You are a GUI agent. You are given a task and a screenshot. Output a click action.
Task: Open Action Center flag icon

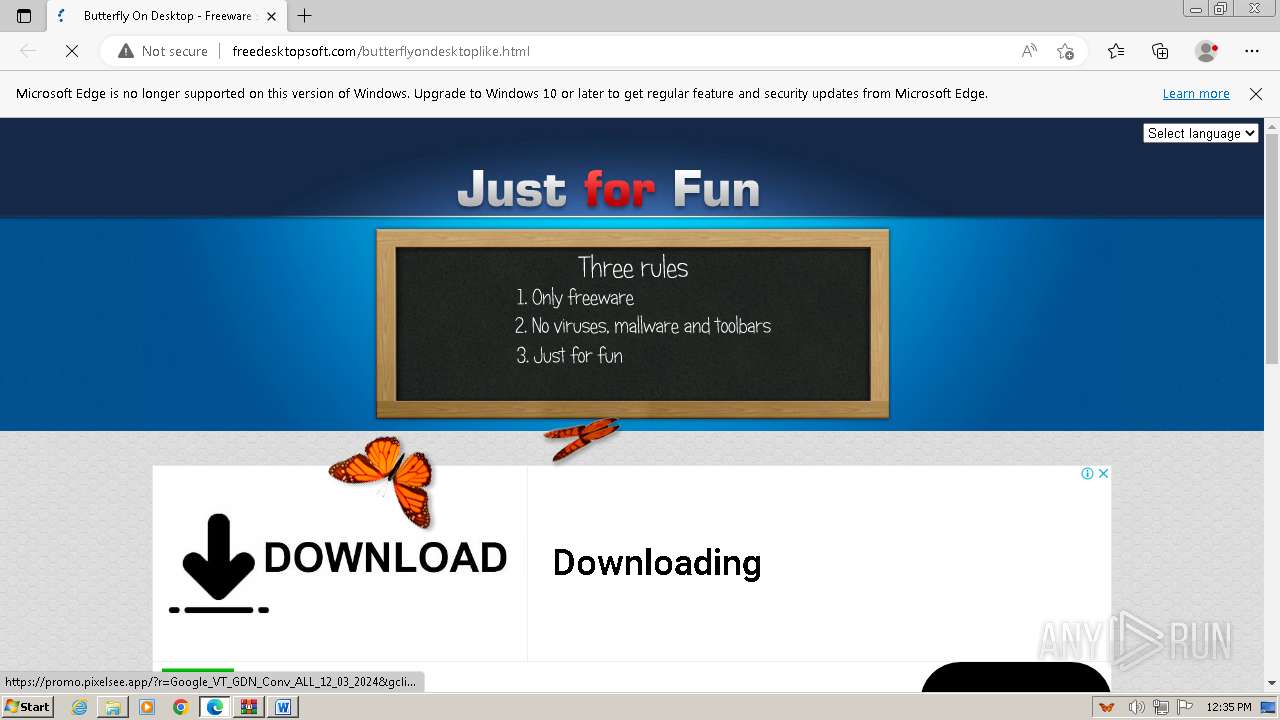coord(1183,707)
